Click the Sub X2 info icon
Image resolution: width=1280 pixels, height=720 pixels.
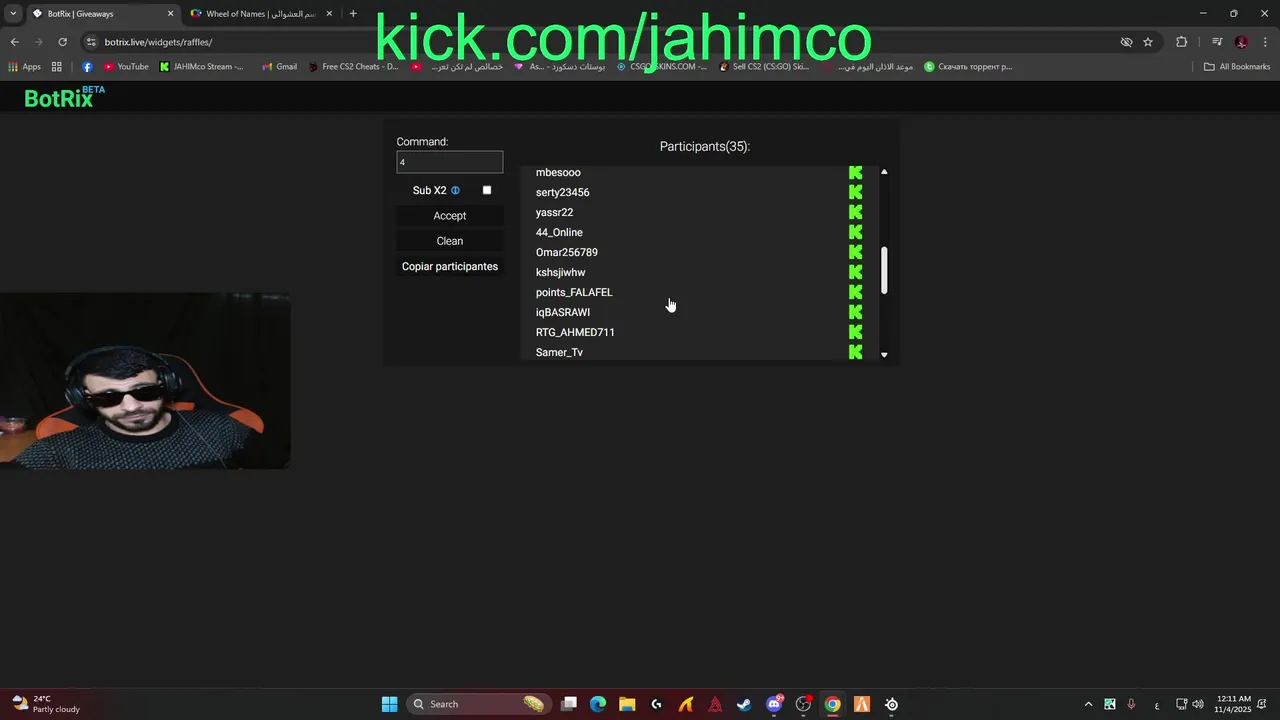tap(455, 190)
